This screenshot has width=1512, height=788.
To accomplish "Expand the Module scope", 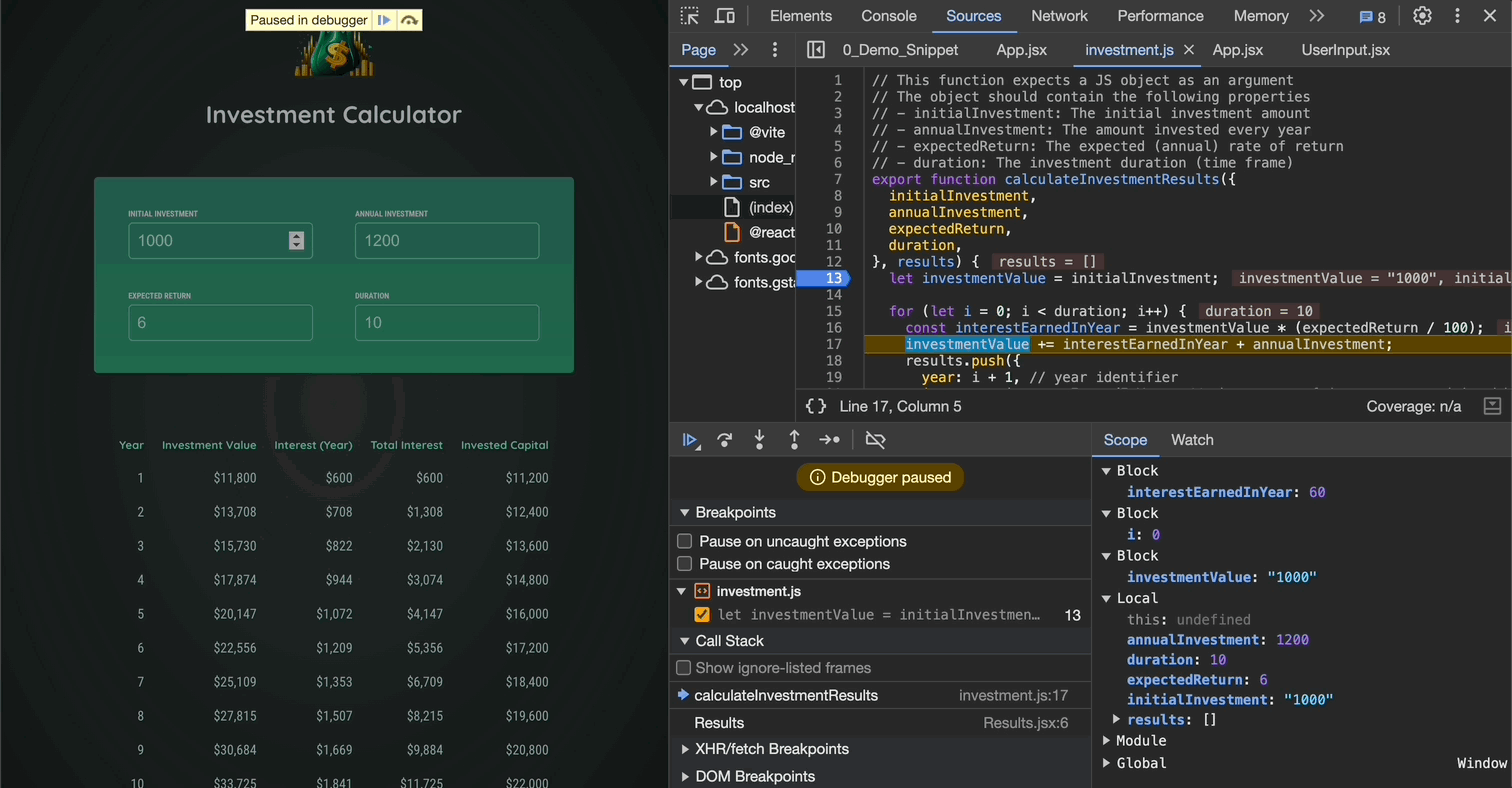I will click(1107, 741).
